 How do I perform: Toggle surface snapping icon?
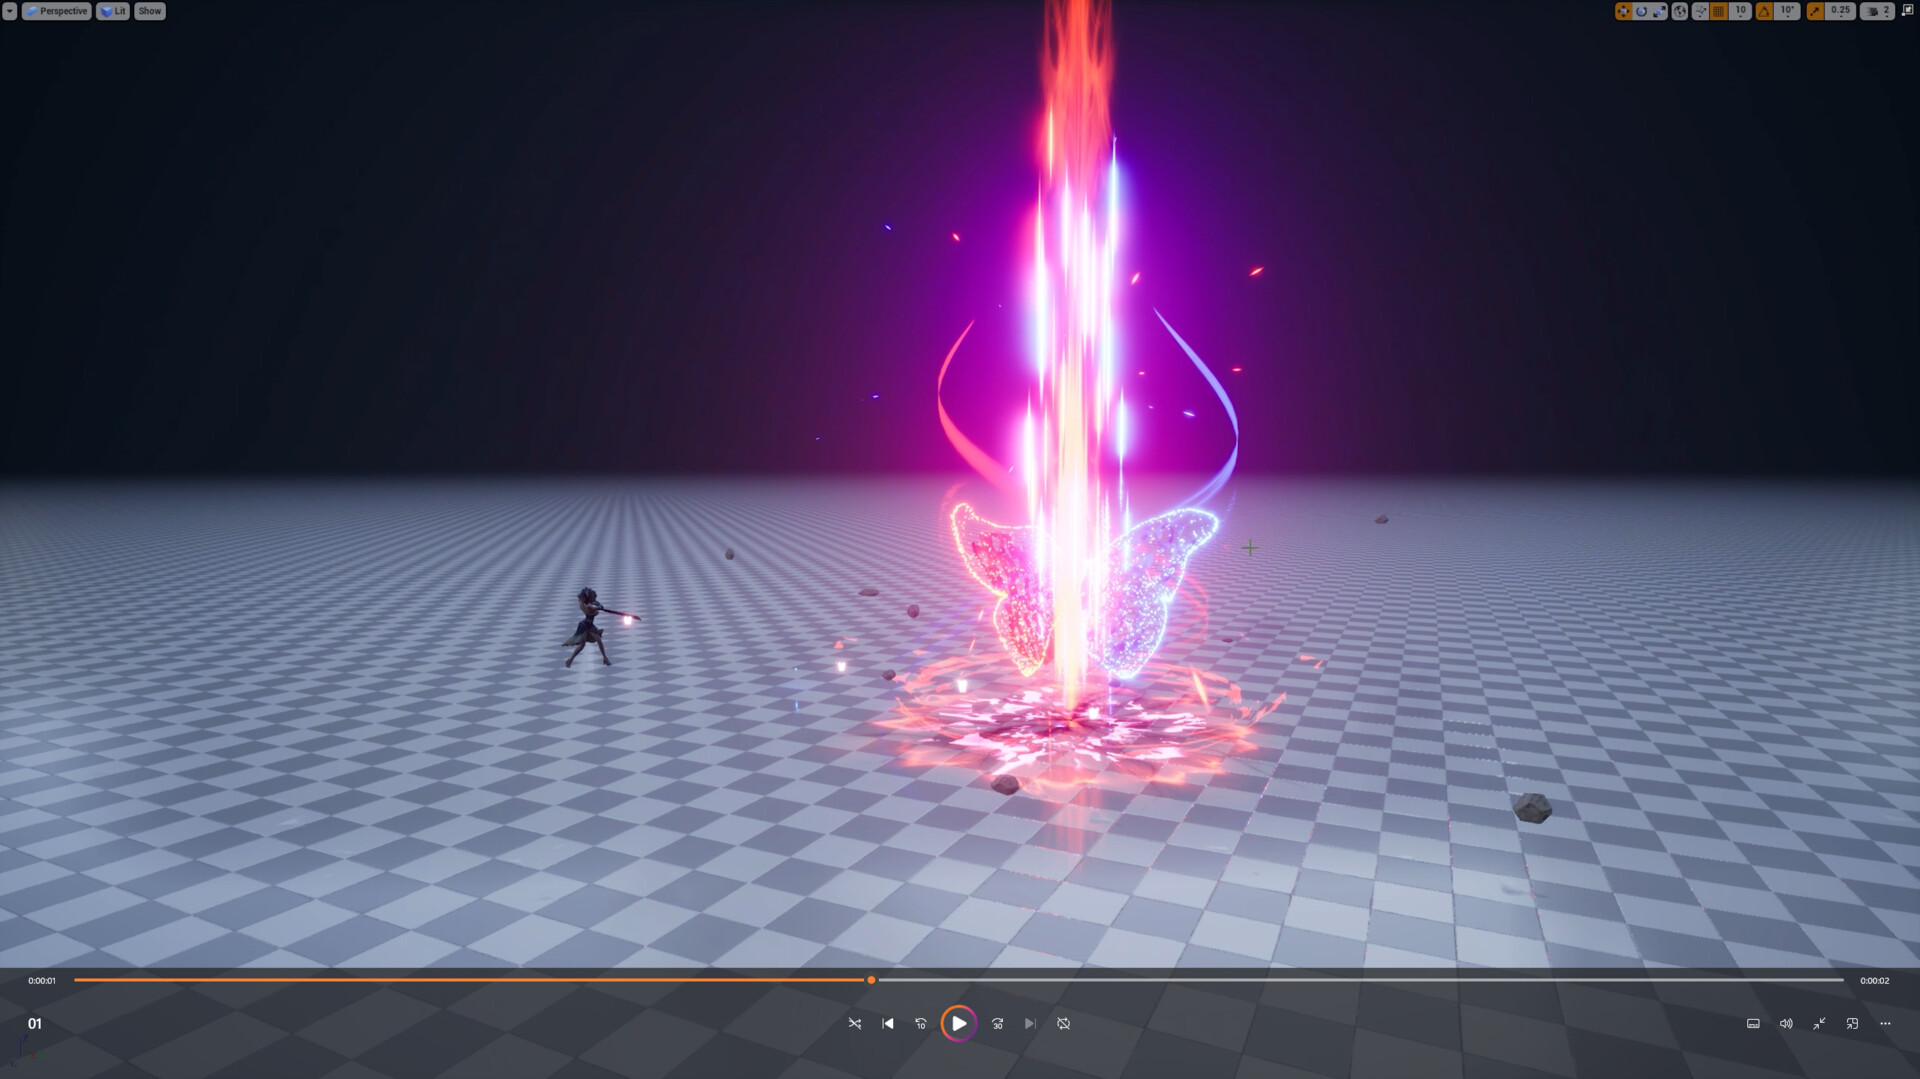tap(1699, 11)
